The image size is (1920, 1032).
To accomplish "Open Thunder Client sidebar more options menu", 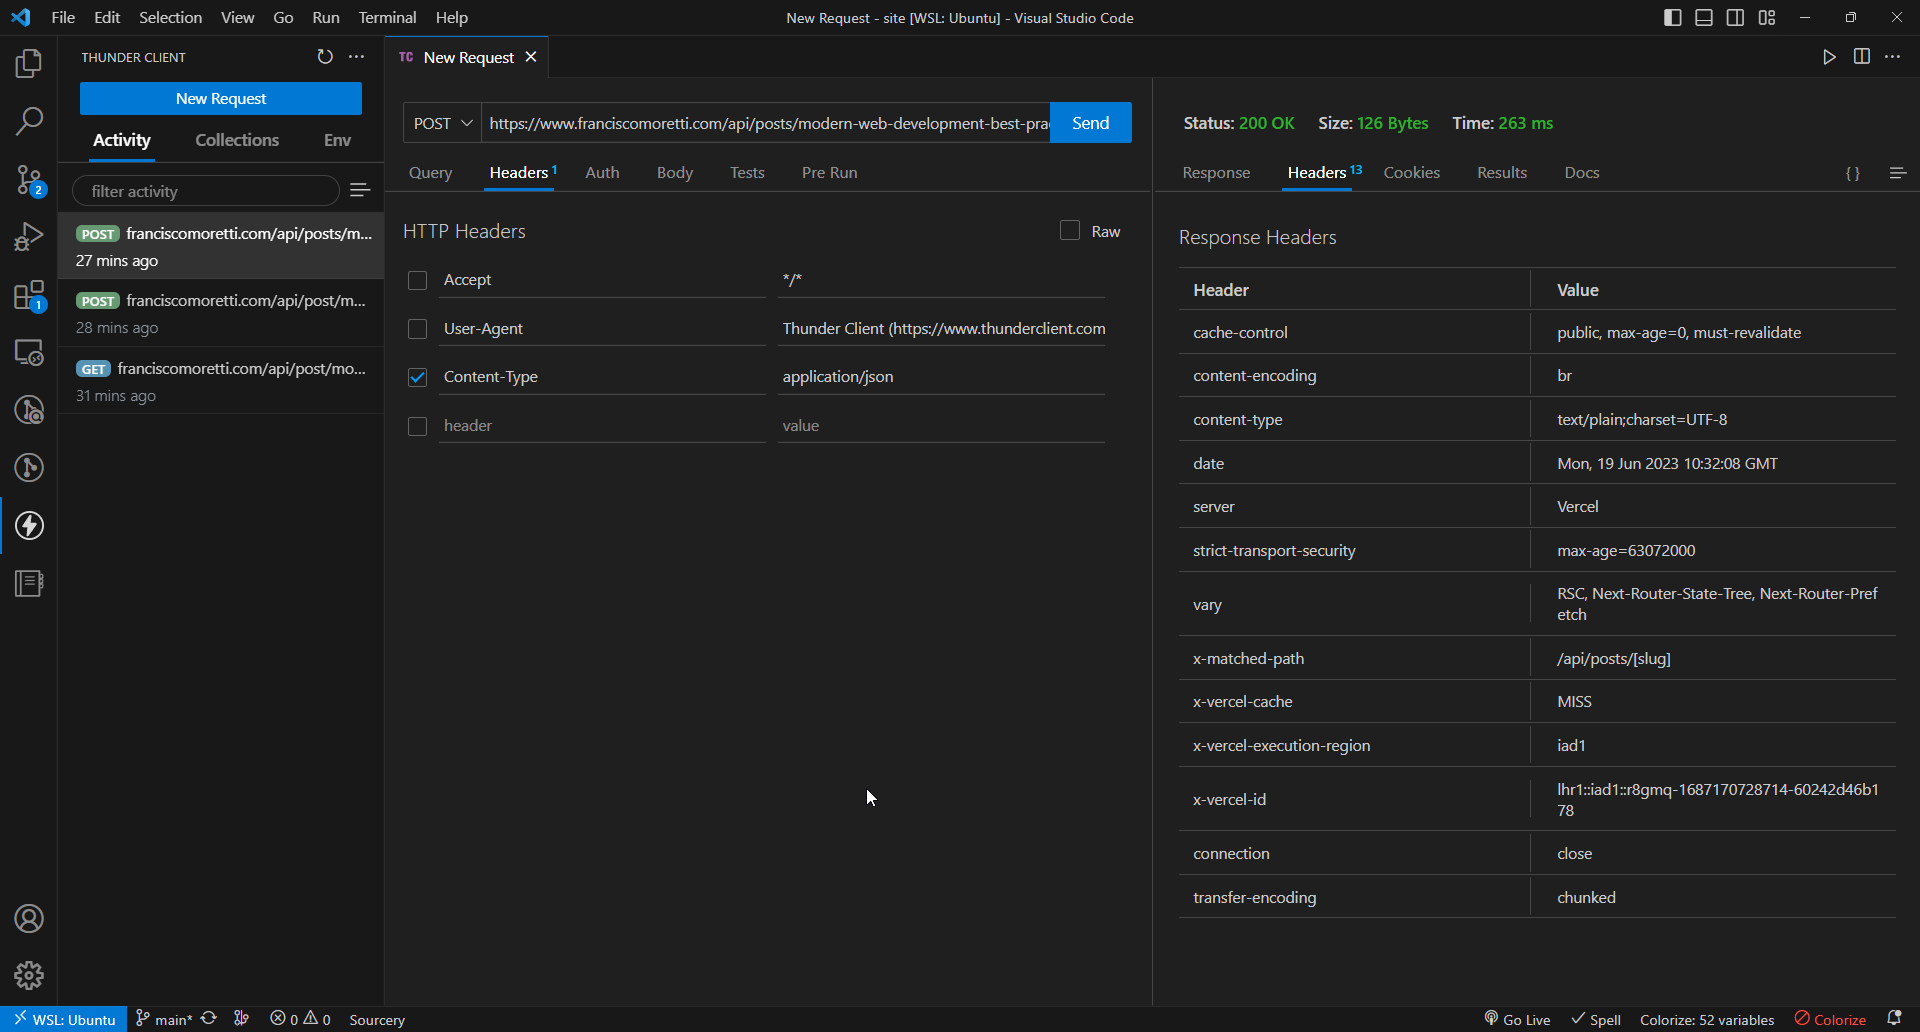I will tap(357, 57).
